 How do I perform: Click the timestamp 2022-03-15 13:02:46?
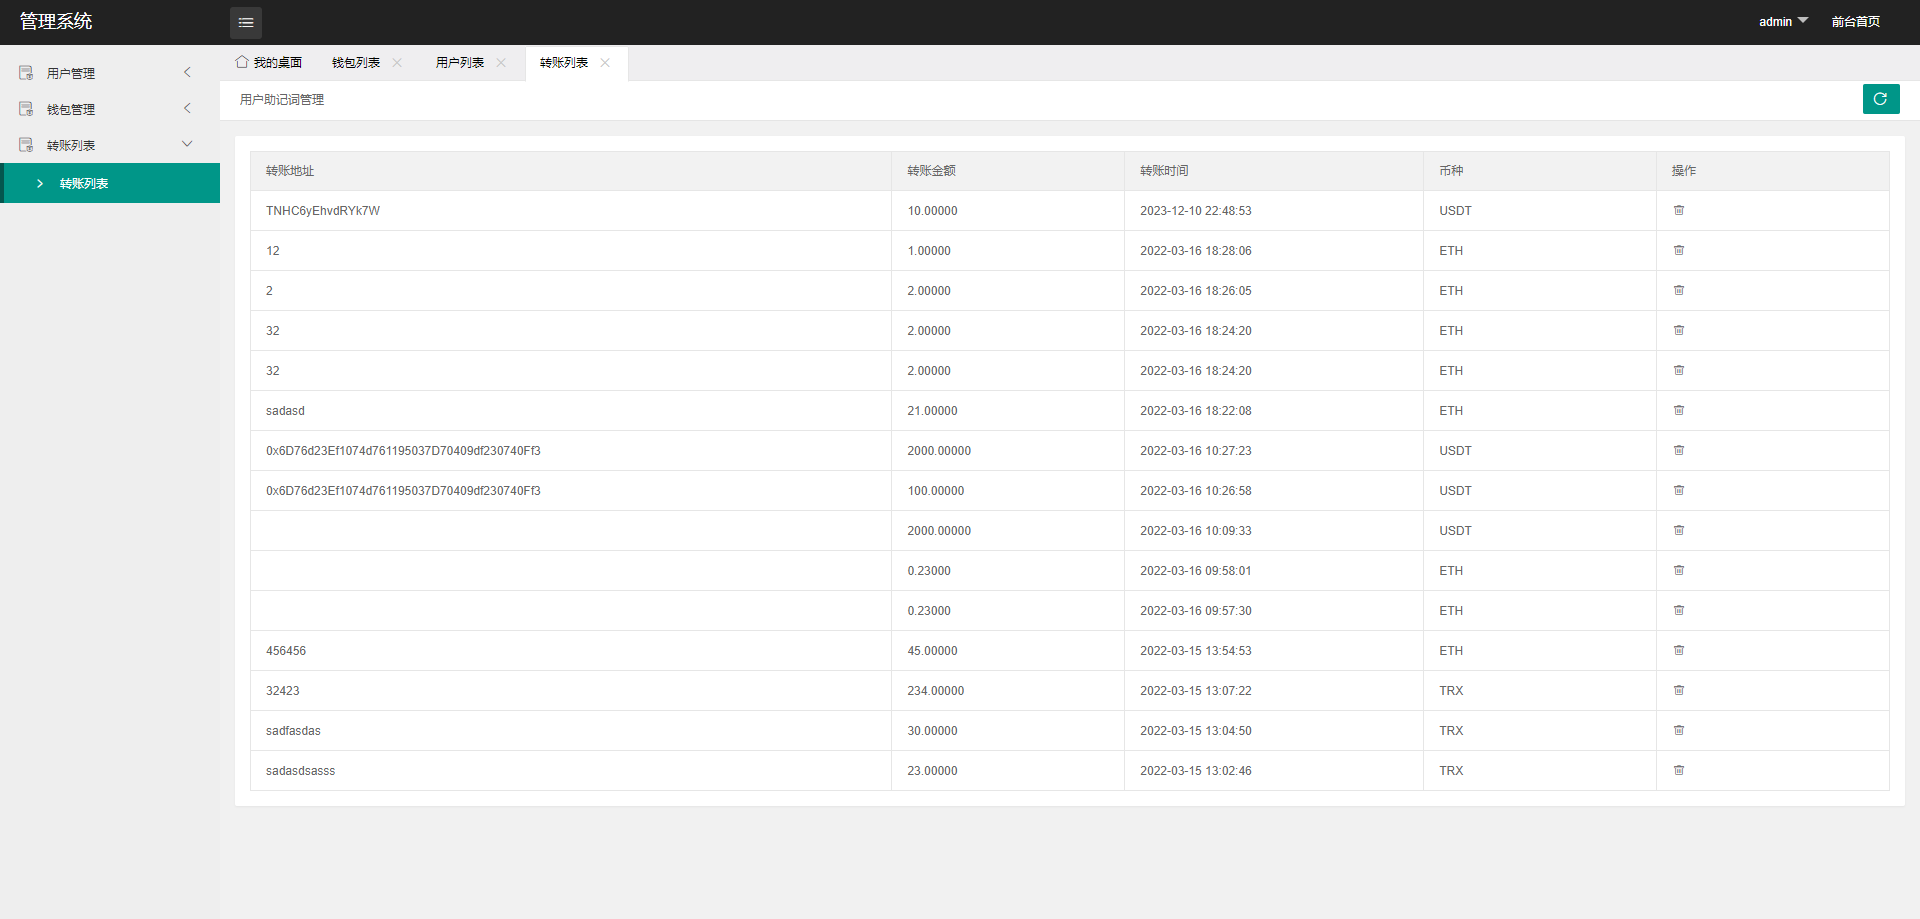click(1196, 771)
